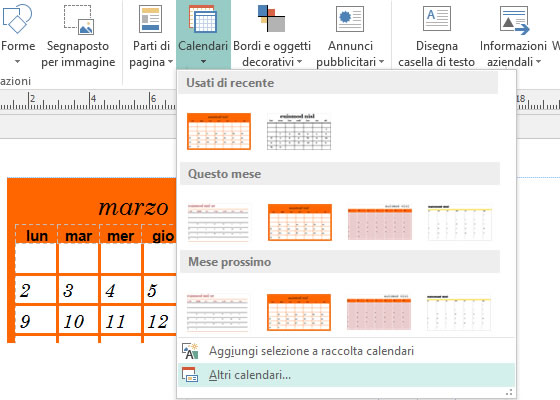The width and height of the screenshot is (560, 400).
Task: Click the marzo calendar title text
Action: point(133,208)
